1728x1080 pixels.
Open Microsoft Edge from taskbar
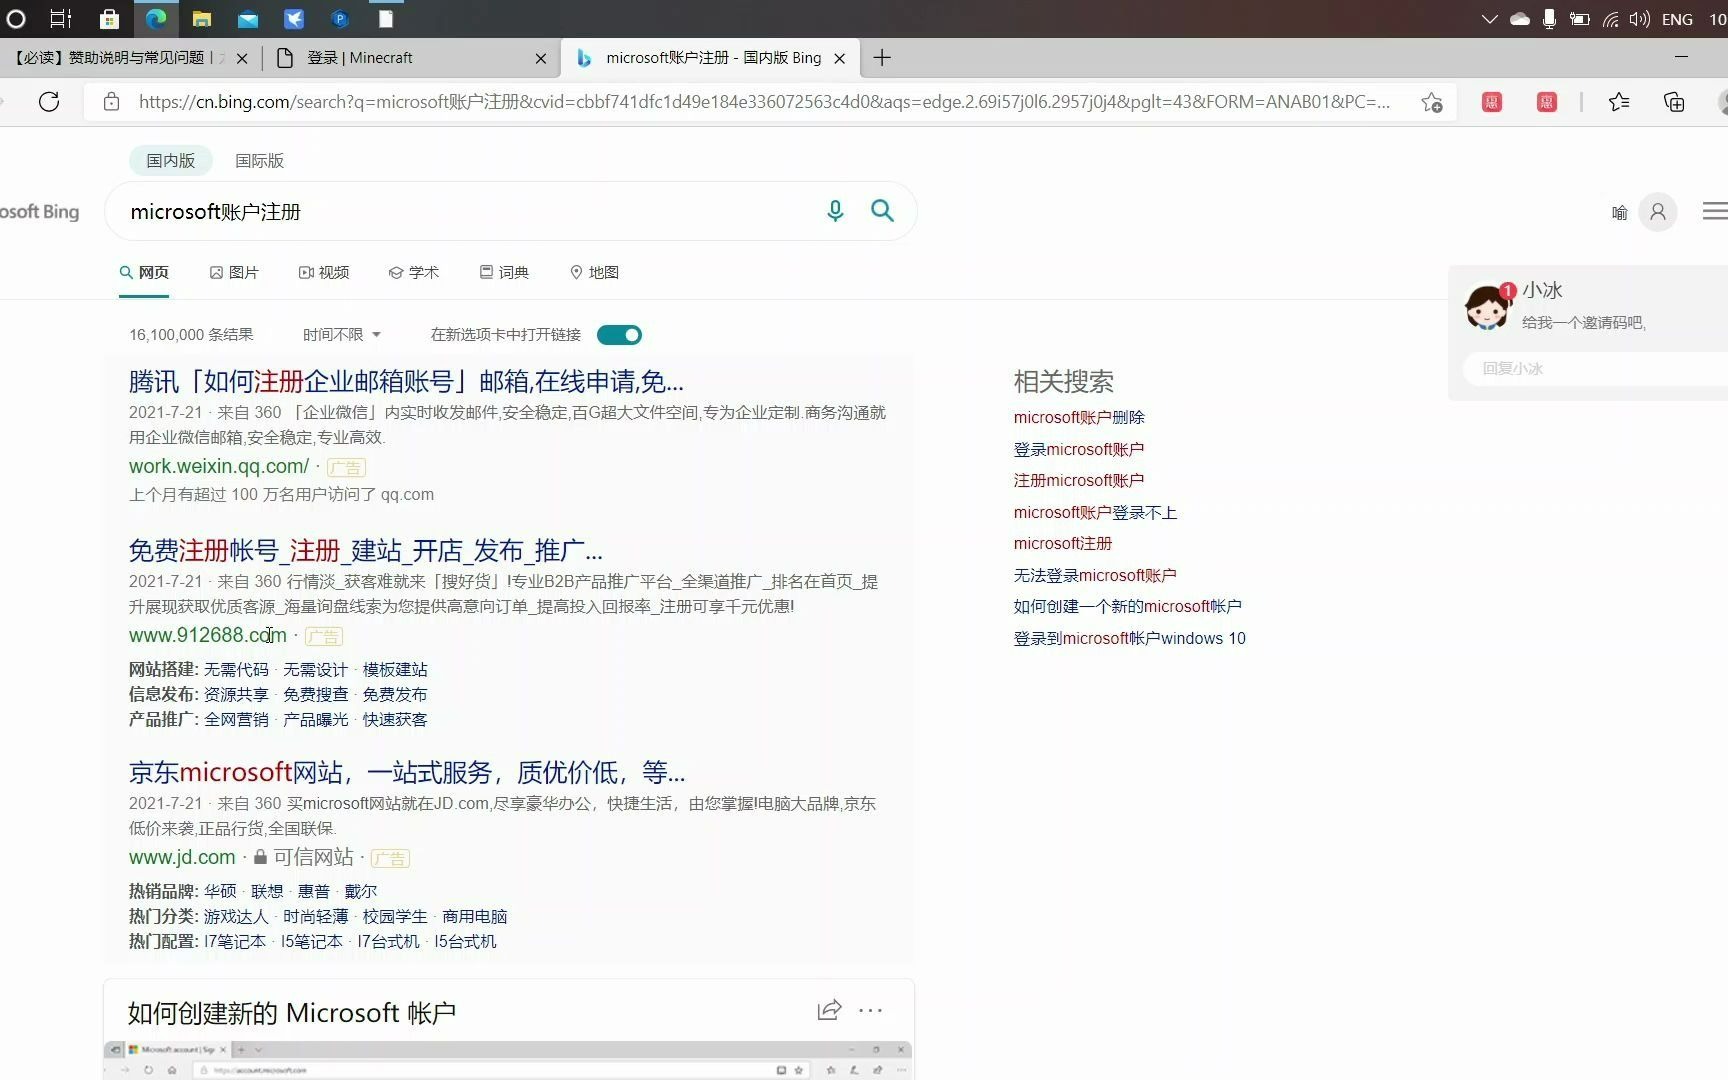pos(156,18)
